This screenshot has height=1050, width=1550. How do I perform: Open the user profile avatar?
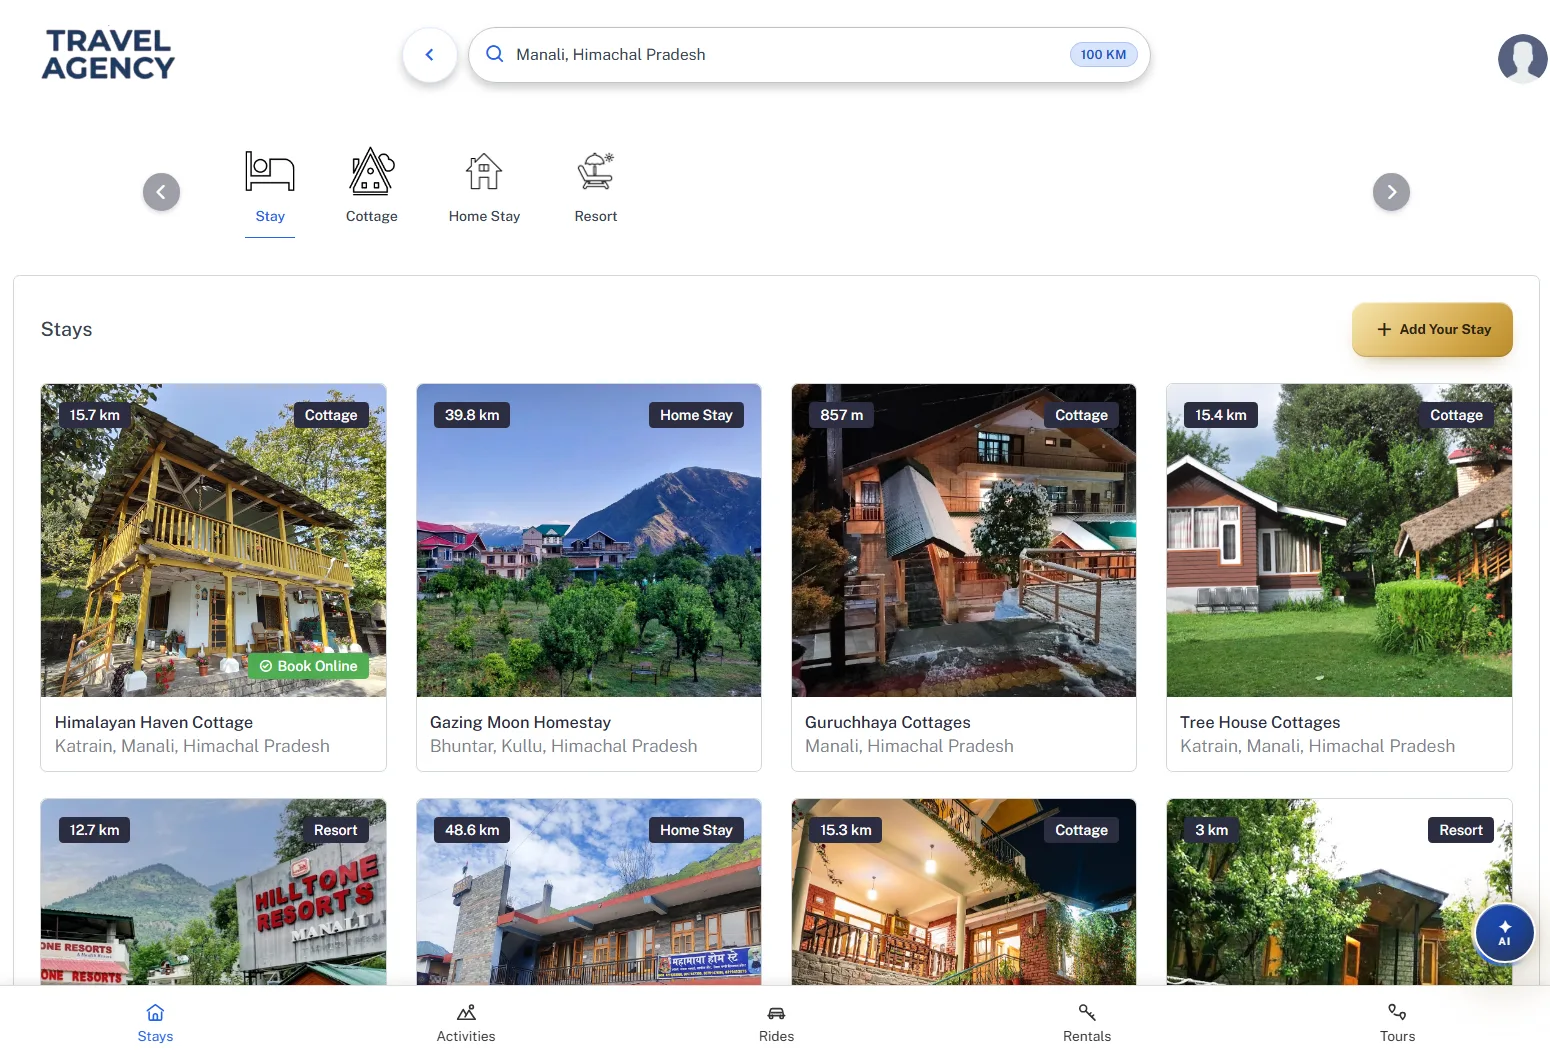pos(1522,58)
